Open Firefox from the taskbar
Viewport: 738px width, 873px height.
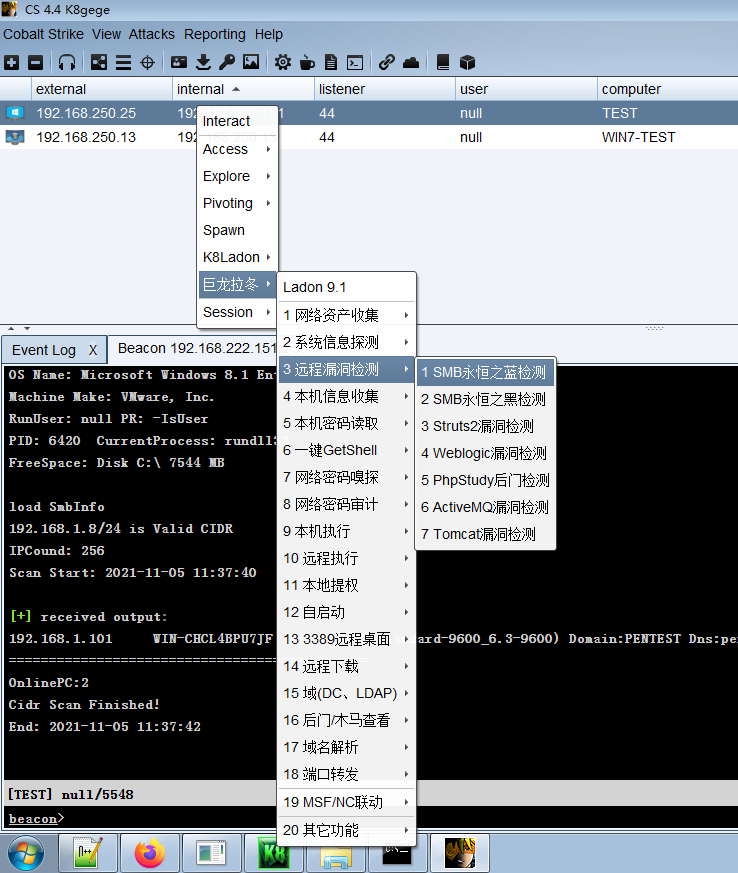(150, 852)
